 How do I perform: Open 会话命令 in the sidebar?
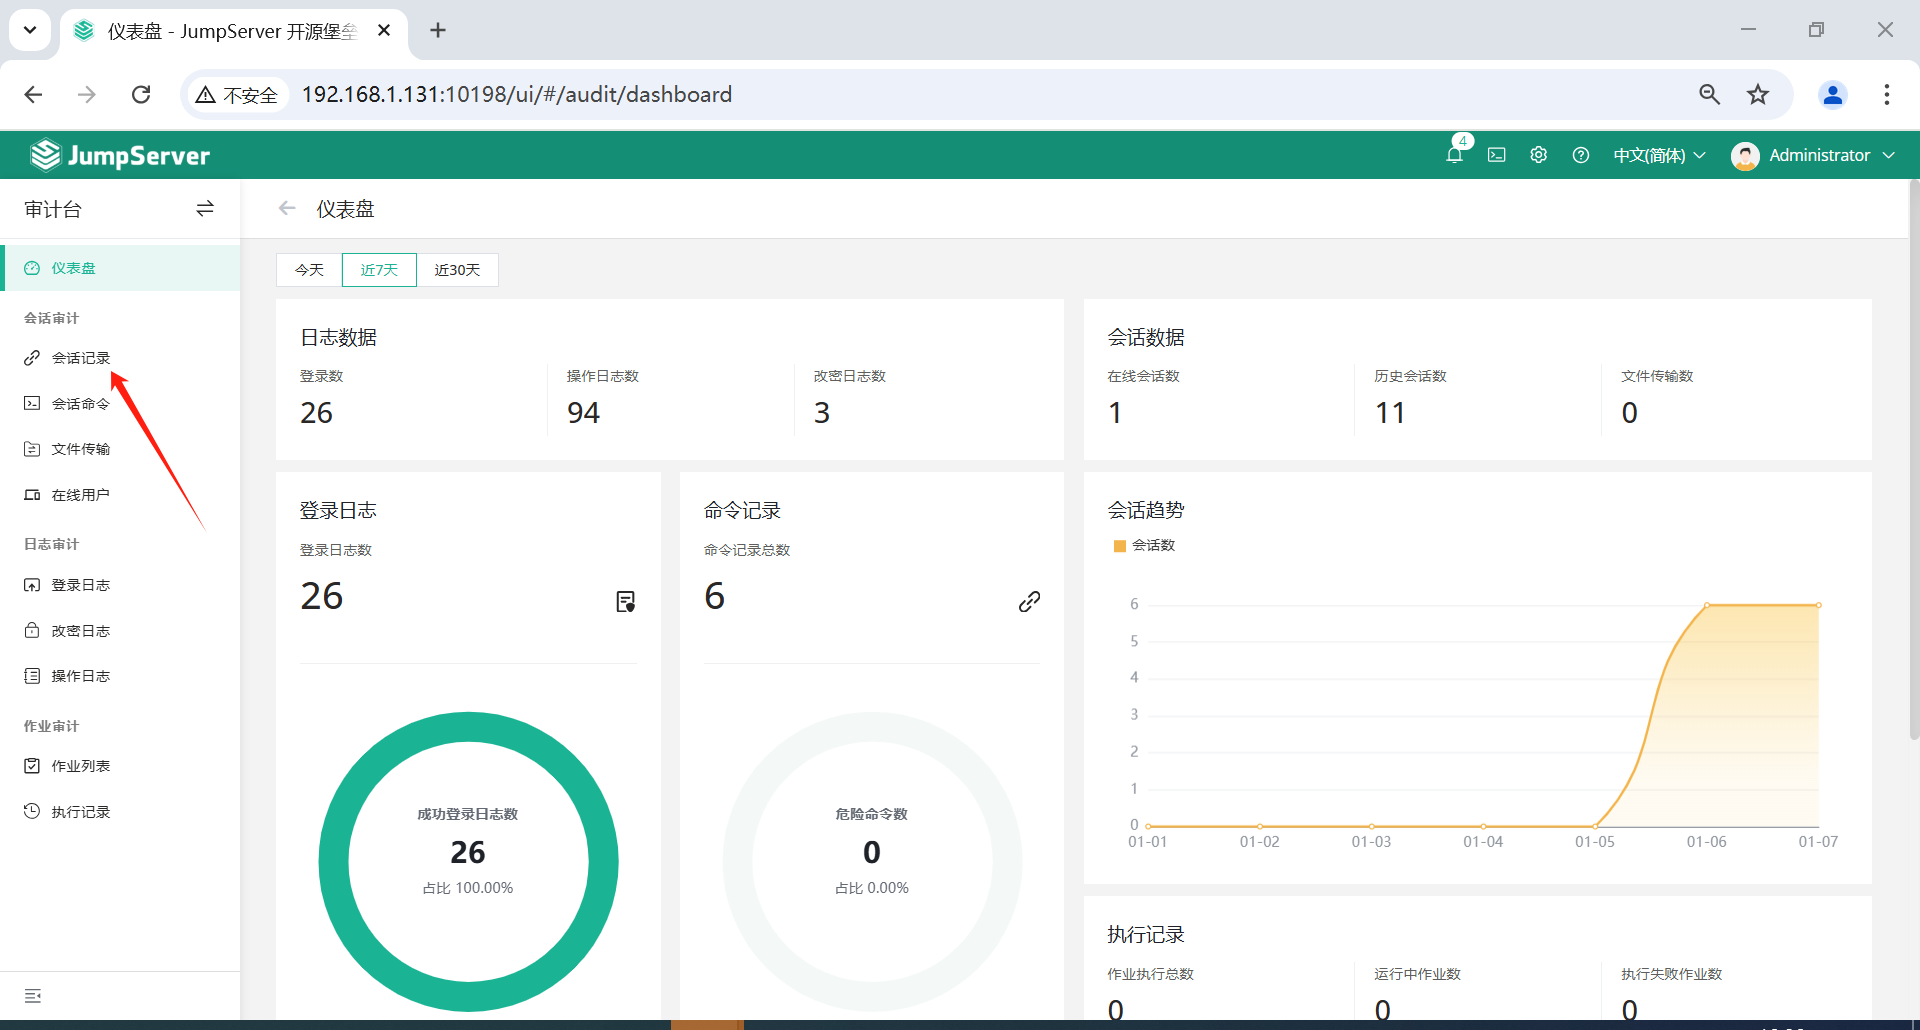click(x=120, y=404)
